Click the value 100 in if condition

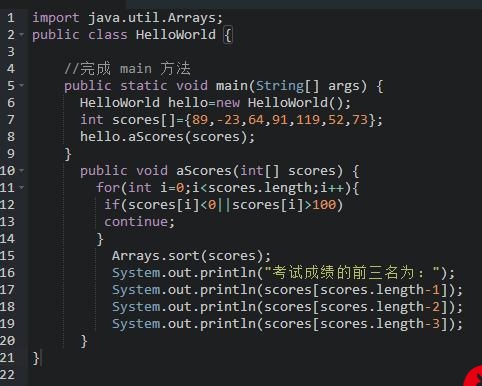click(x=324, y=205)
